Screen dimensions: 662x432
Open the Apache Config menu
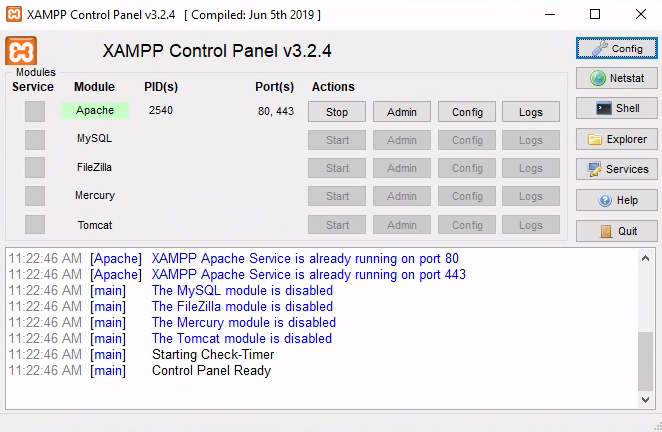pos(467,112)
